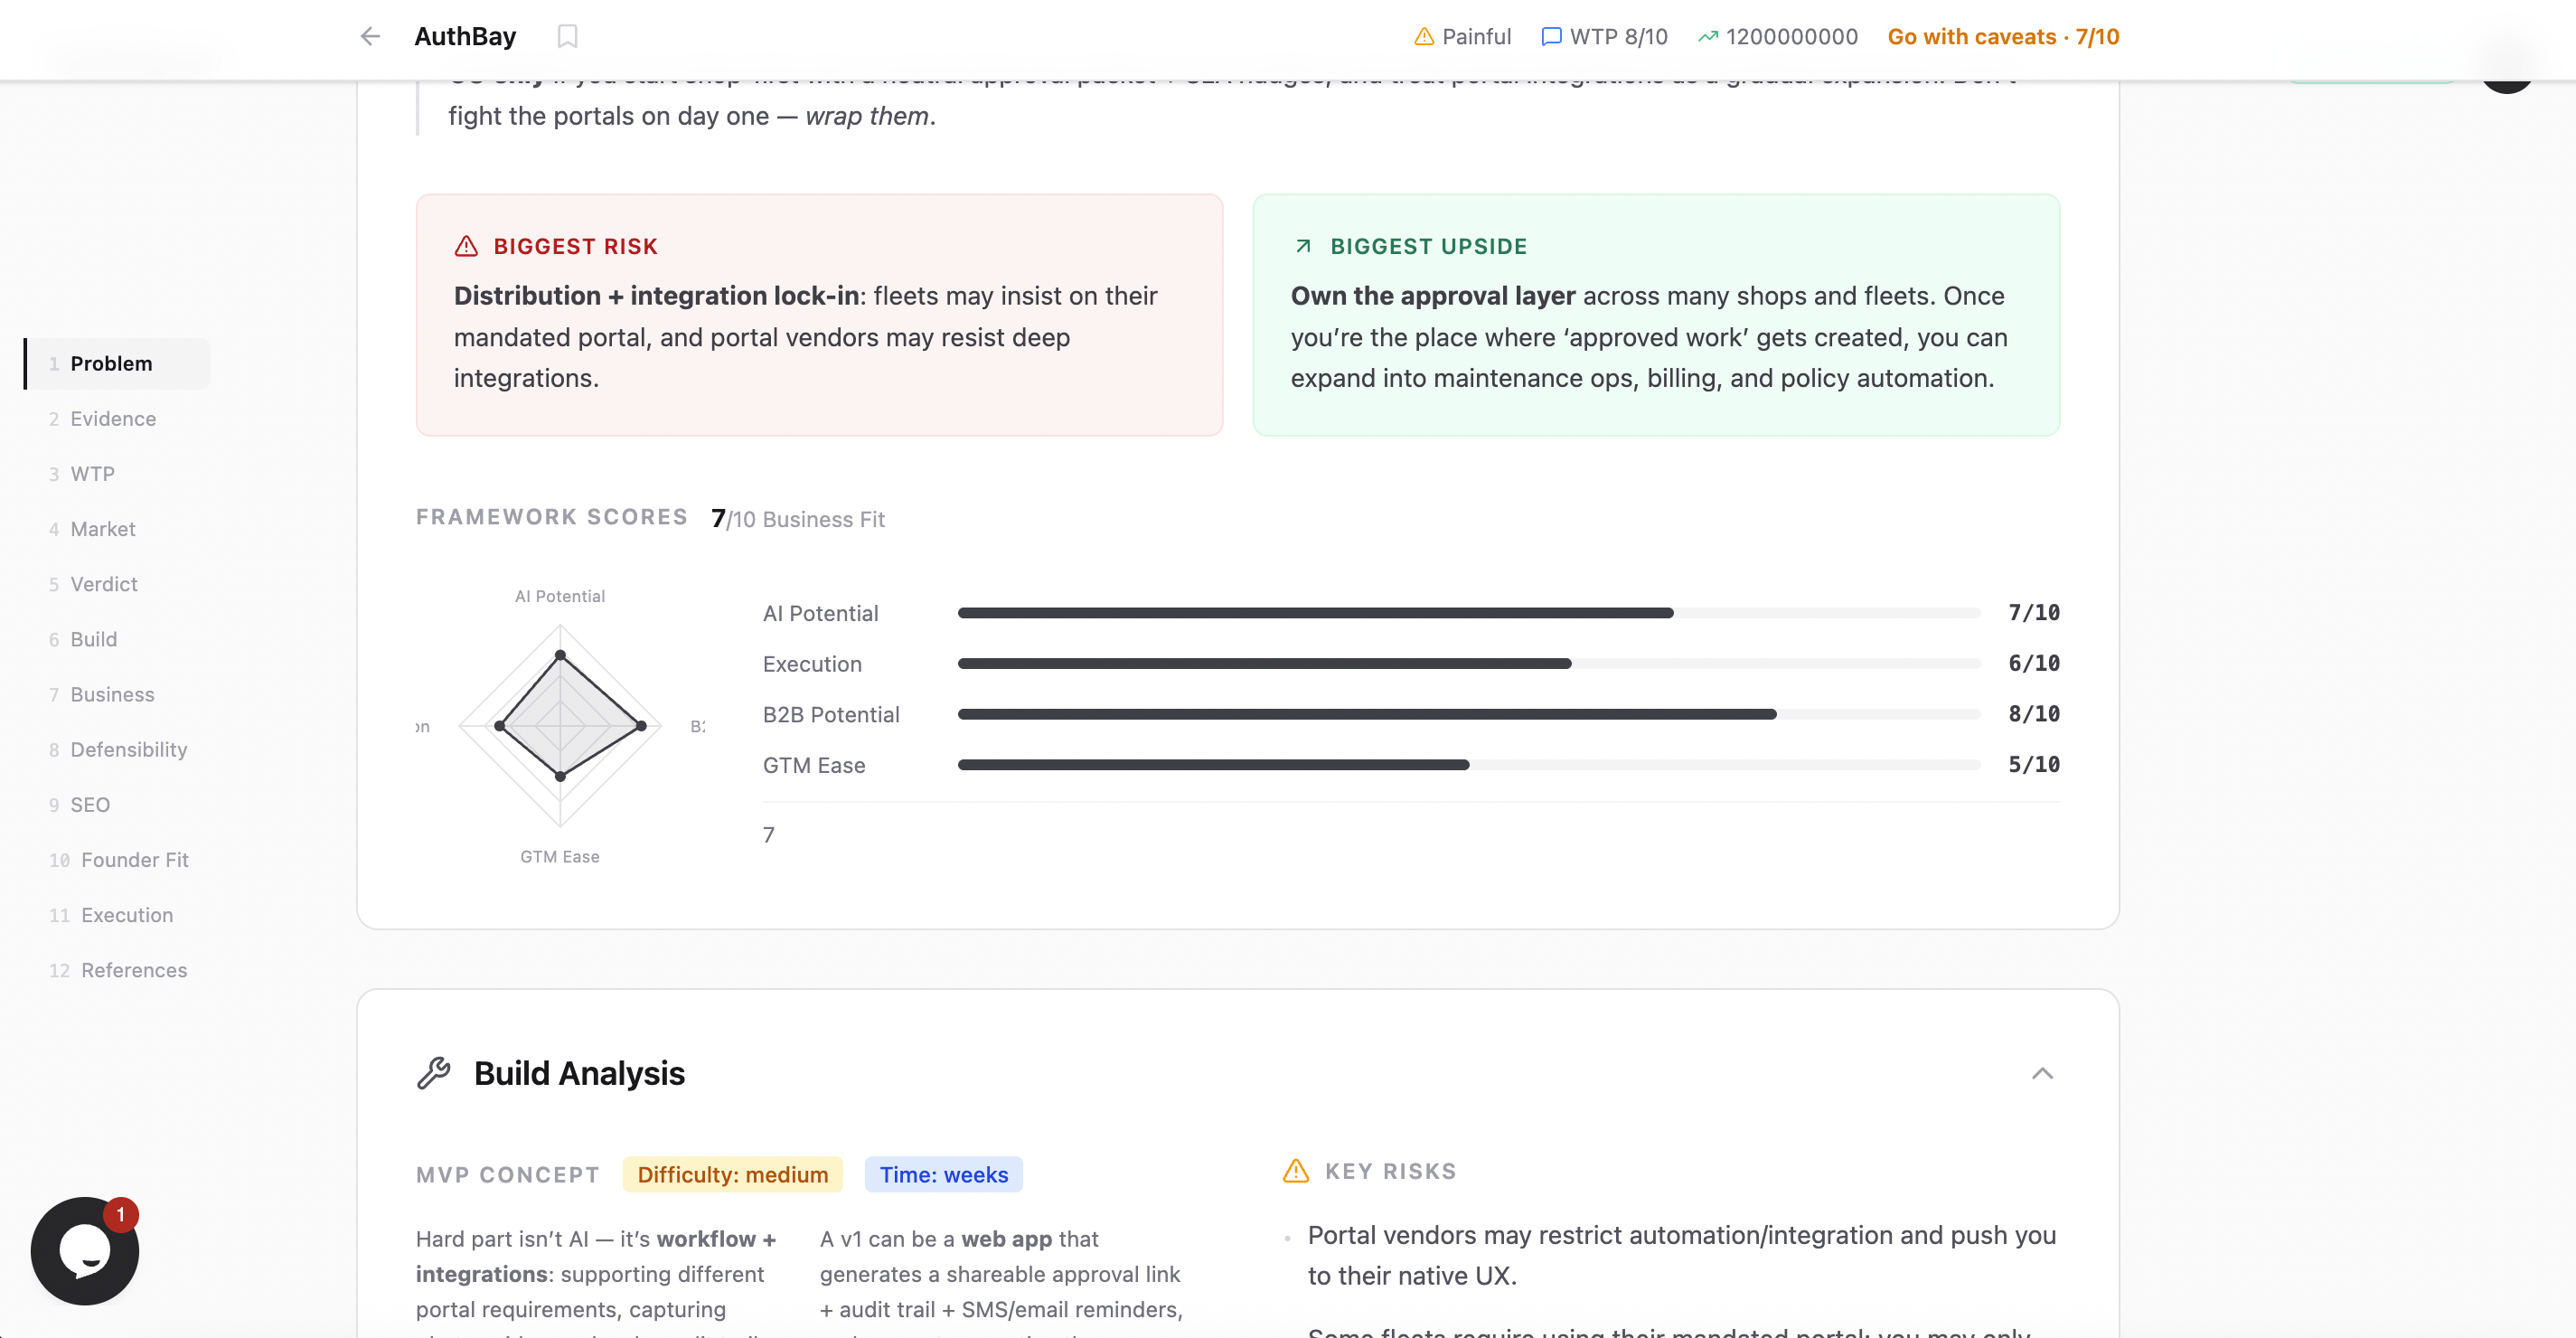The image size is (2576, 1338).
Task: Bookmark the AuthBay report
Action: pyautogui.click(x=567, y=37)
